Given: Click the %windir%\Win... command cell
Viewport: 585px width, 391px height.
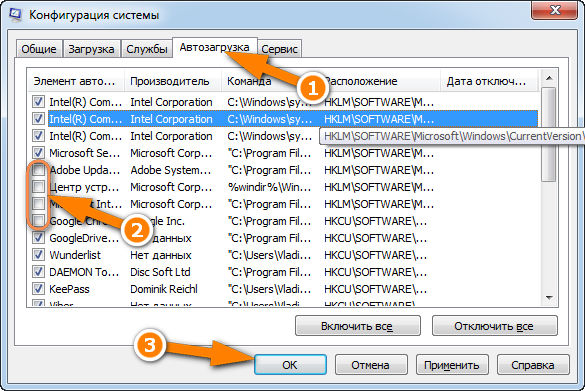Looking at the screenshot, I should click(269, 187).
